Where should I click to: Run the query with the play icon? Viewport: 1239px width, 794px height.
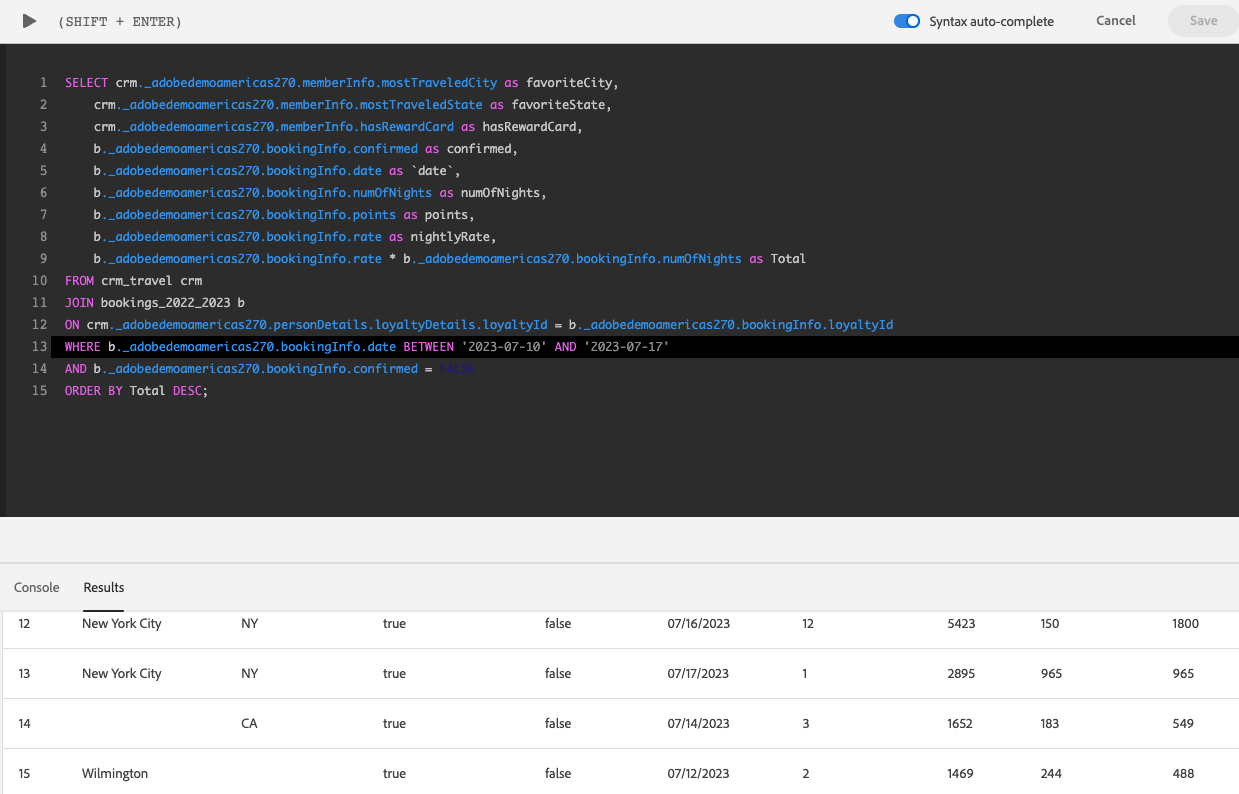[30, 21]
